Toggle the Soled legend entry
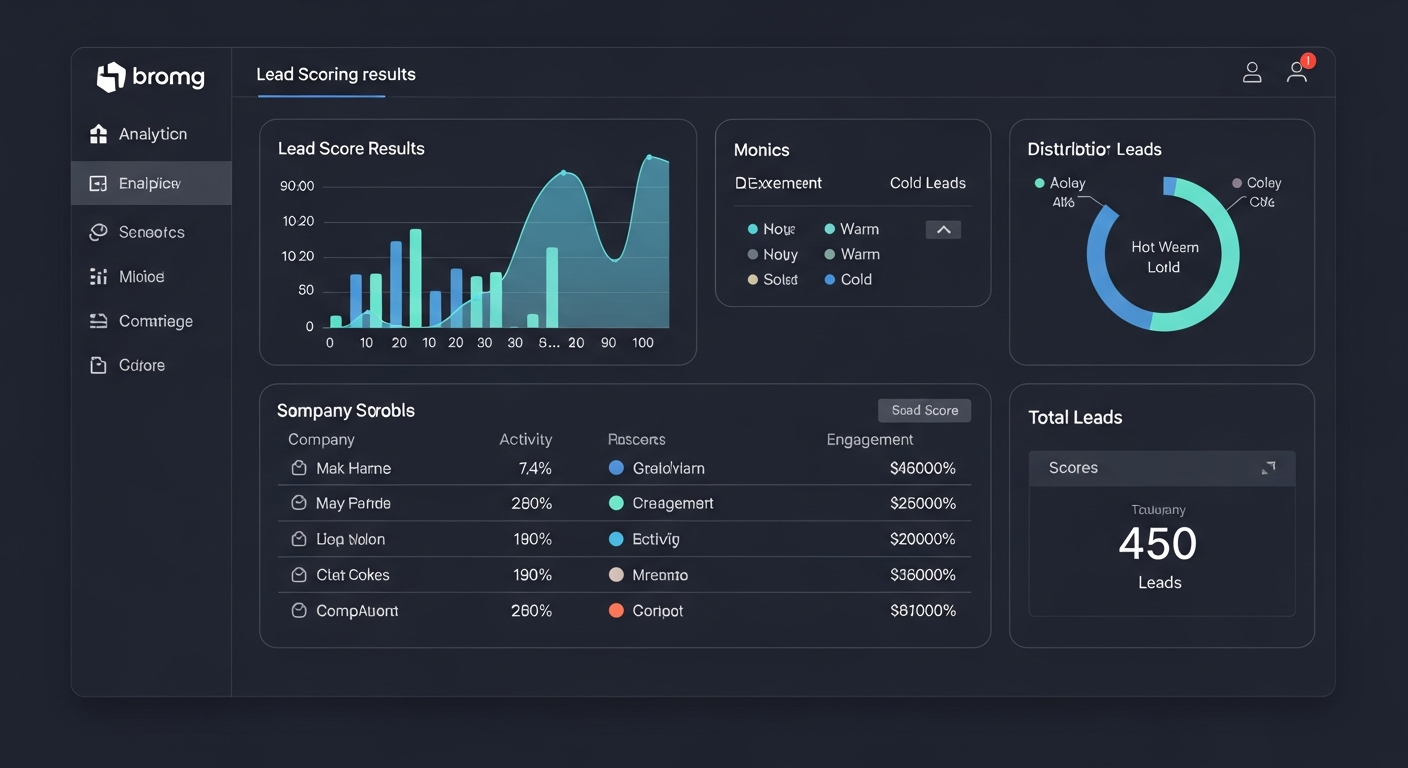1408x768 pixels. (x=773, y=280)
